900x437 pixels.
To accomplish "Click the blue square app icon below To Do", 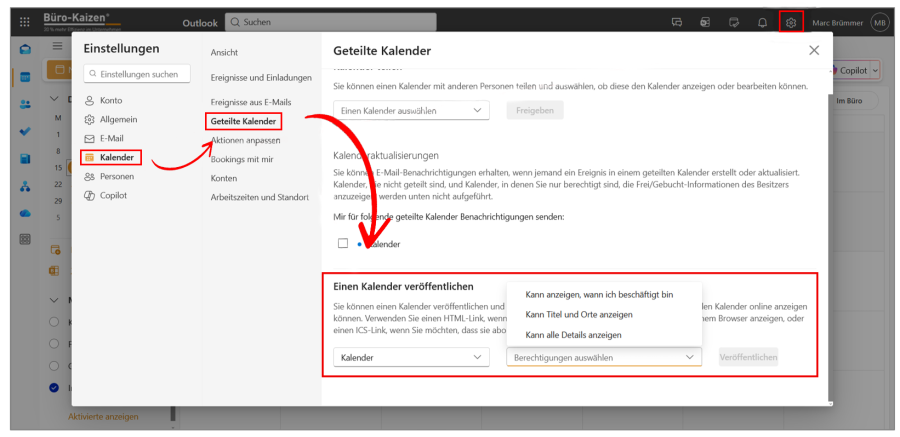I will click(x=25, y=159).
